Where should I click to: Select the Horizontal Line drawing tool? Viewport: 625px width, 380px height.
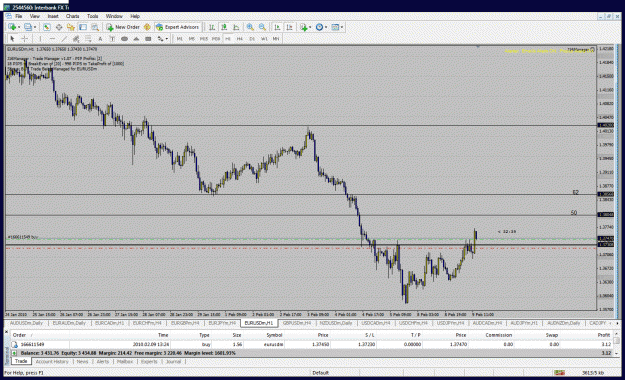coord(52,39)
